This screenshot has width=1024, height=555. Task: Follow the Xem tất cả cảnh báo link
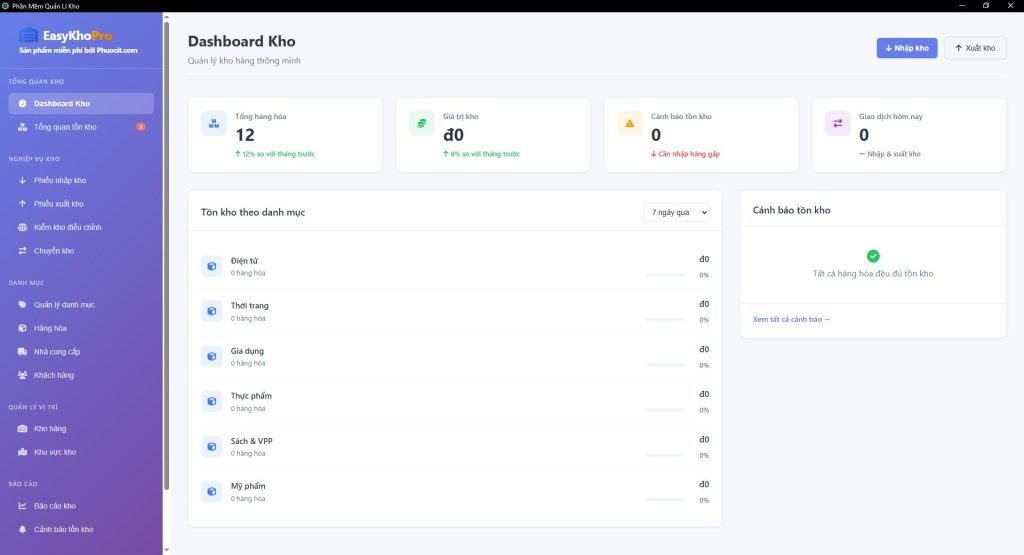[x=791, y=319]
